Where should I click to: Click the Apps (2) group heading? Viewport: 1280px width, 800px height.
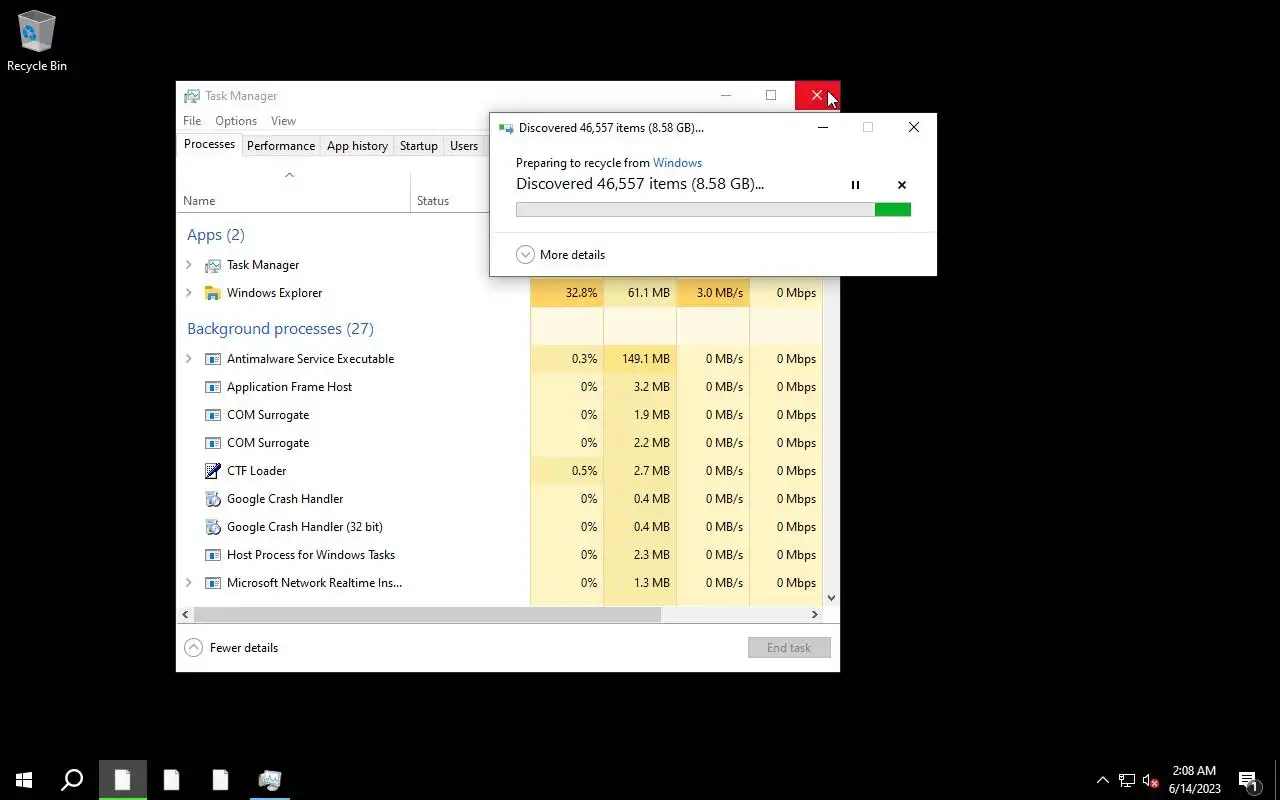(216, 235)
